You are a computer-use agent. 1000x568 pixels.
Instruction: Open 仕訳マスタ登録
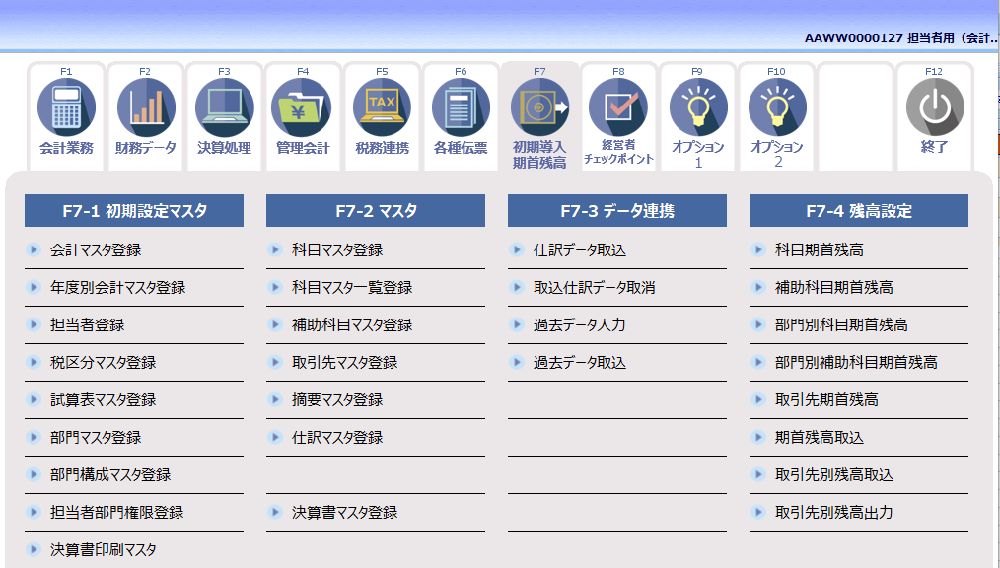point(337,437)
